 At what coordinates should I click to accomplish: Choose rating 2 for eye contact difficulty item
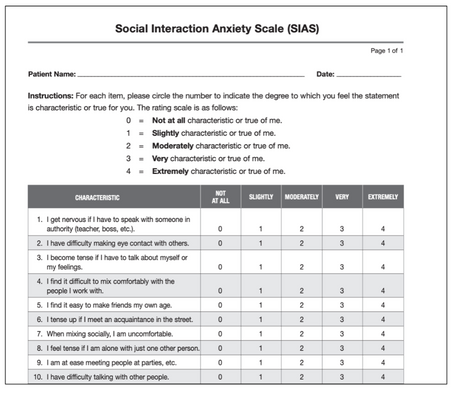point(301,243)
